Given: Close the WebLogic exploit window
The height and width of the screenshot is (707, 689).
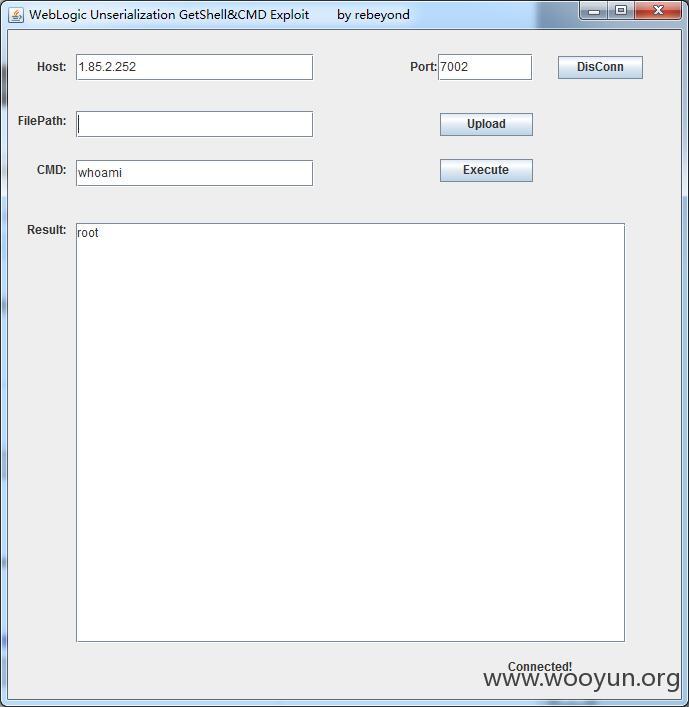Looking at the screenshot, I should (x=658, y=10).
